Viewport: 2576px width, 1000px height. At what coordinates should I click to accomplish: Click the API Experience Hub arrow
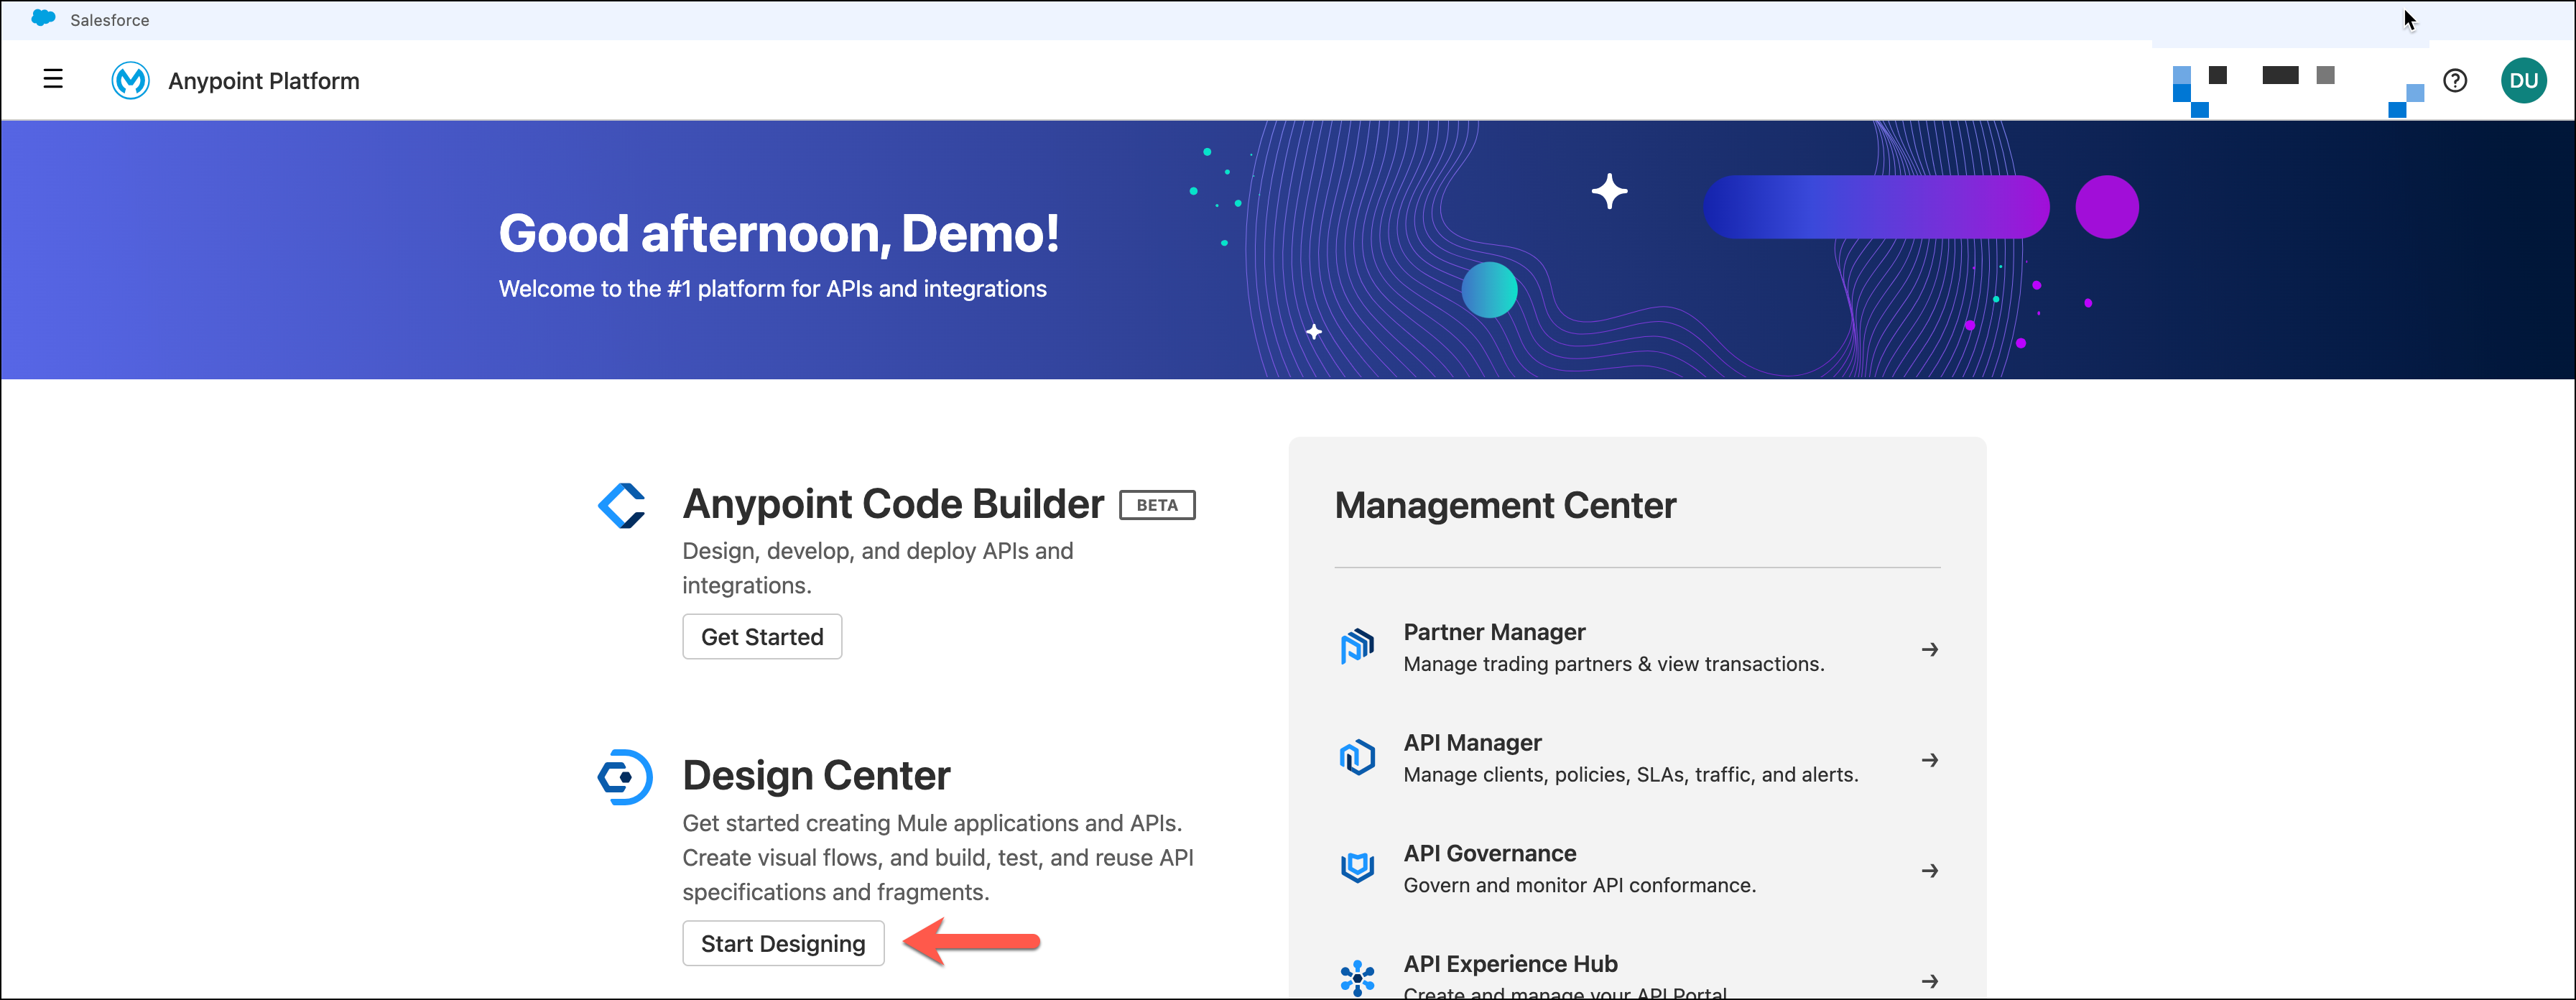[x=1930, y=981]
